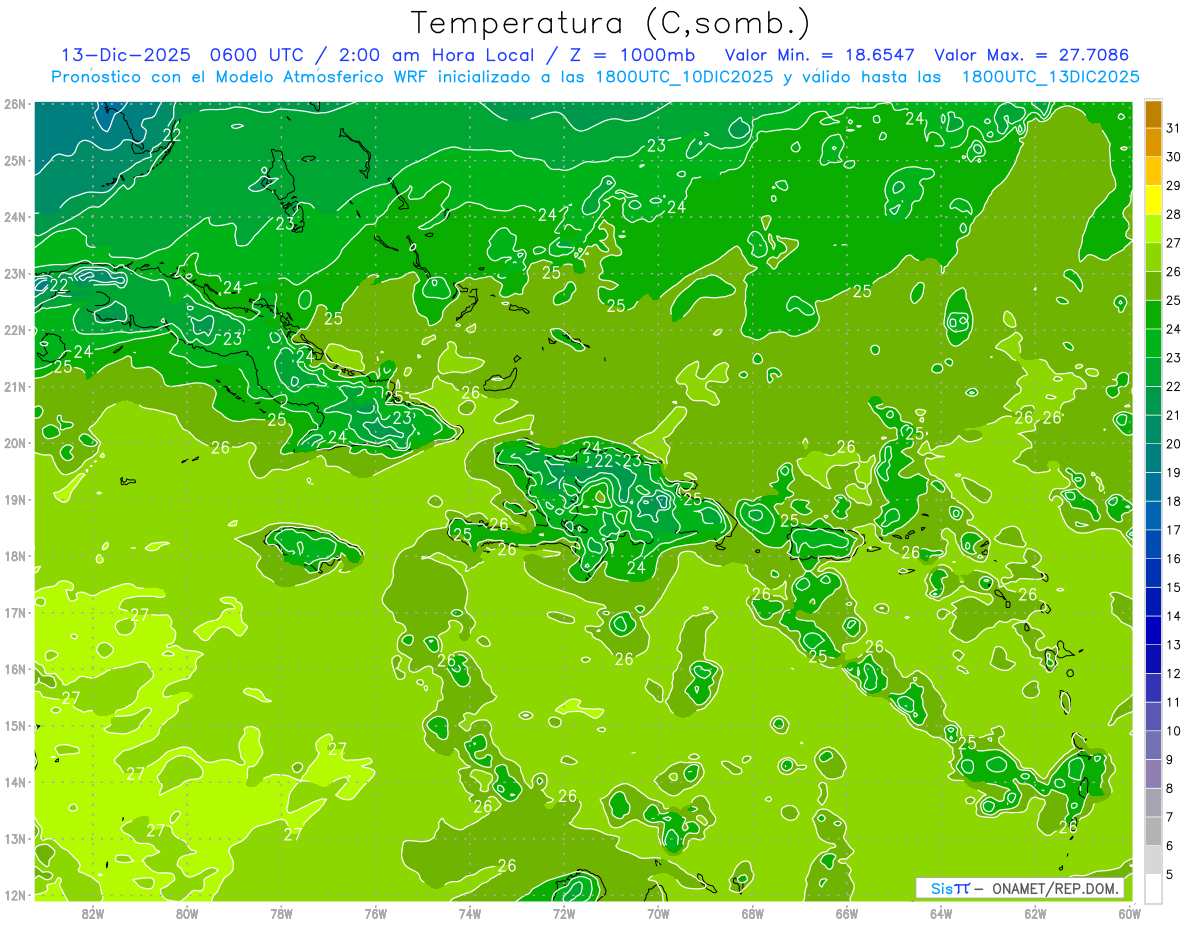Click the '64W' longitude axis label
This screenshot has width=1200, height=927.
pyautogui.click(x=941, y=912)
